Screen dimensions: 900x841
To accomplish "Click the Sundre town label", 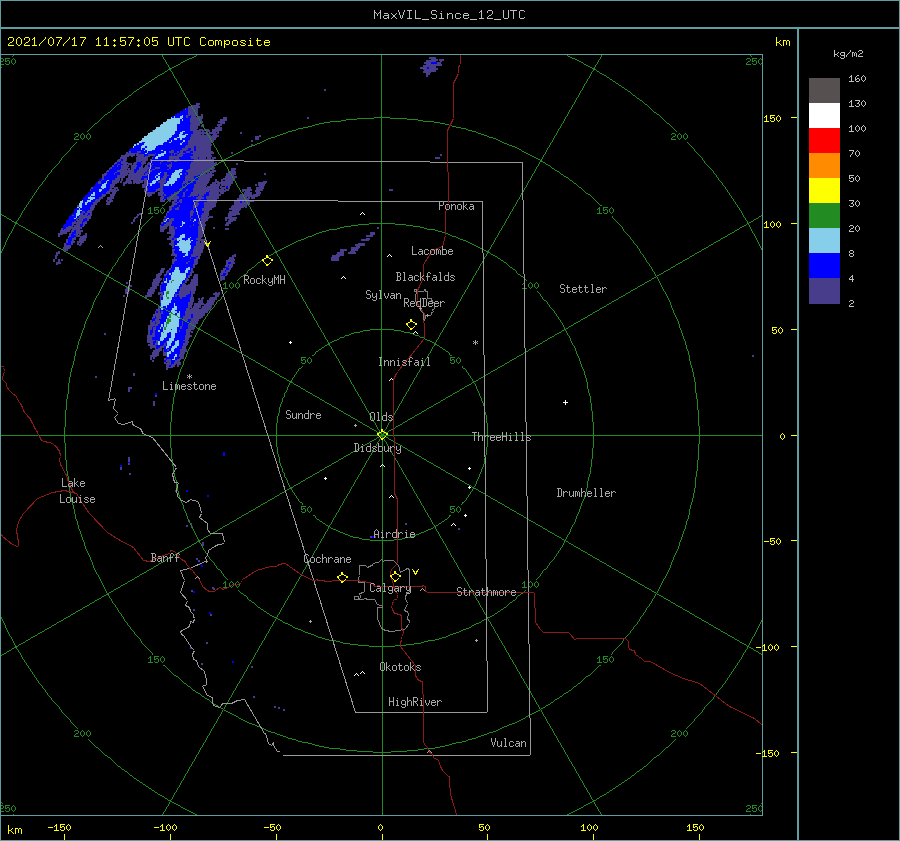I will click(x=303, y=414).
